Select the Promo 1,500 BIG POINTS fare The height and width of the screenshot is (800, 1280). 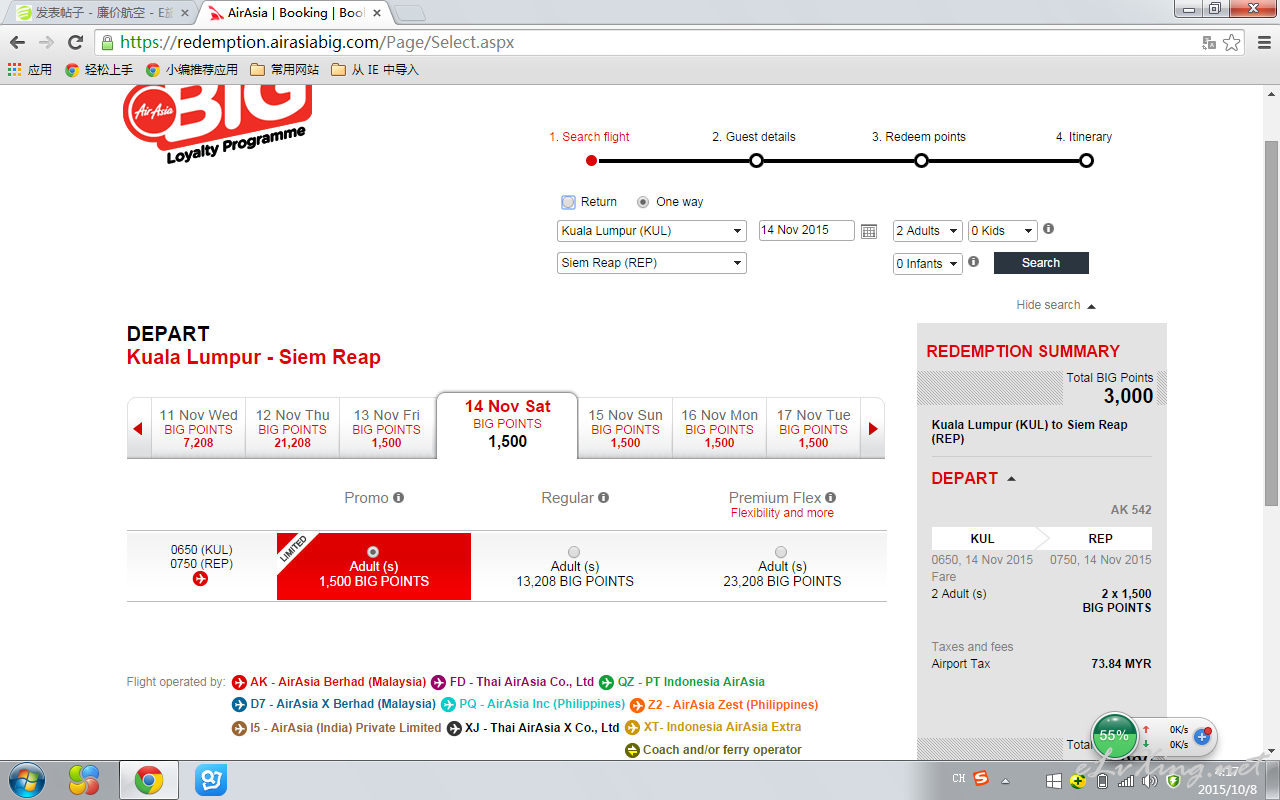(373, 552)
